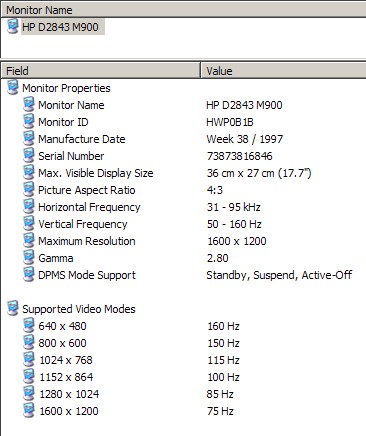Click the Value column header
This screenshot has height=436, width=366.
click(x=283, y=71)
